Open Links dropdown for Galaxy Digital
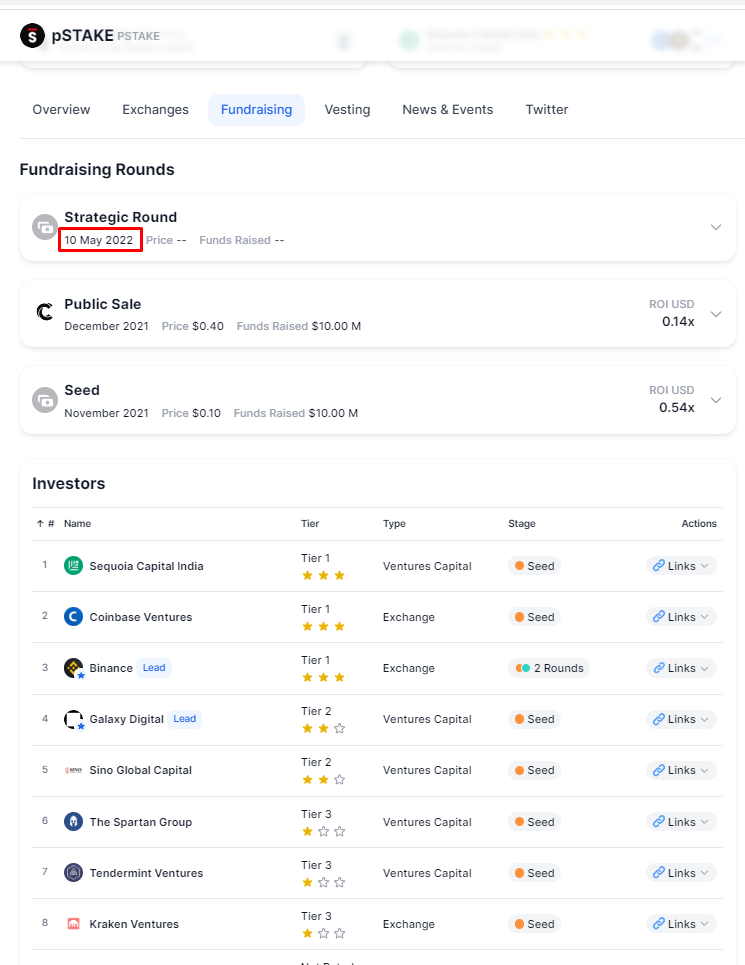Image resolution: width=745 pixels, height=965 pixels. pyautogui.click(x=681, y=719)
